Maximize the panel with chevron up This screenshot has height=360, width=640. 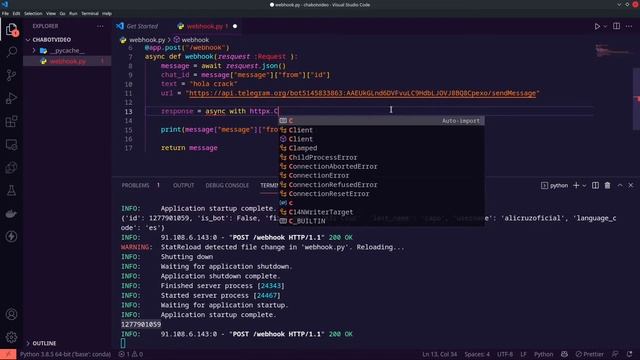click(620, 185)
